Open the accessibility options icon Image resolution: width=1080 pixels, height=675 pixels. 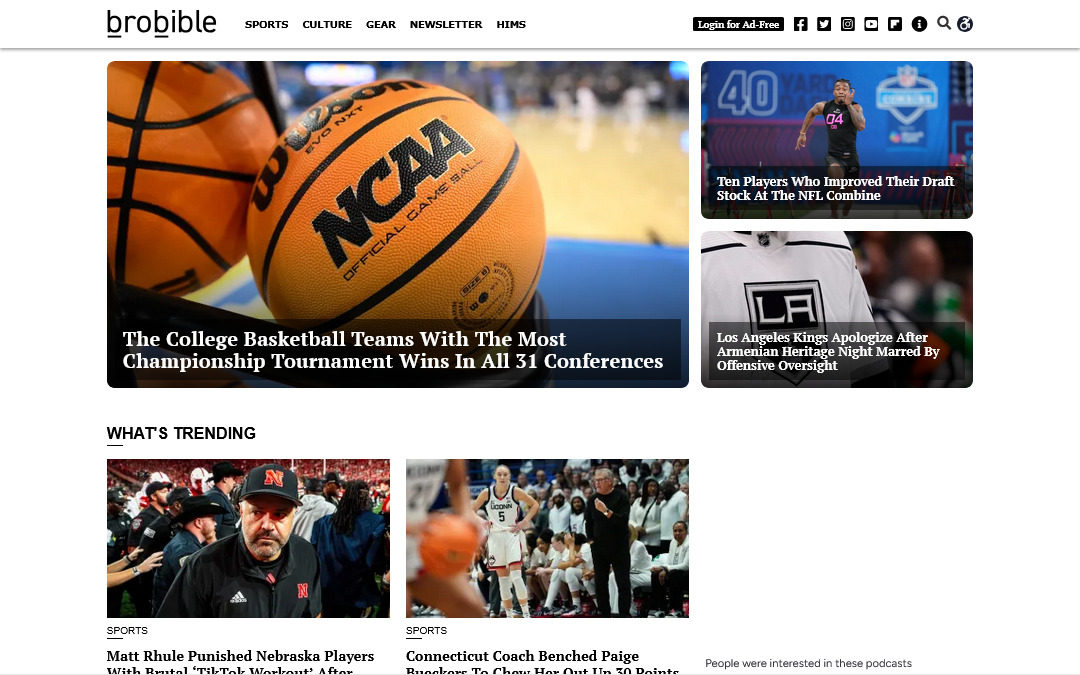coord(965,24)
